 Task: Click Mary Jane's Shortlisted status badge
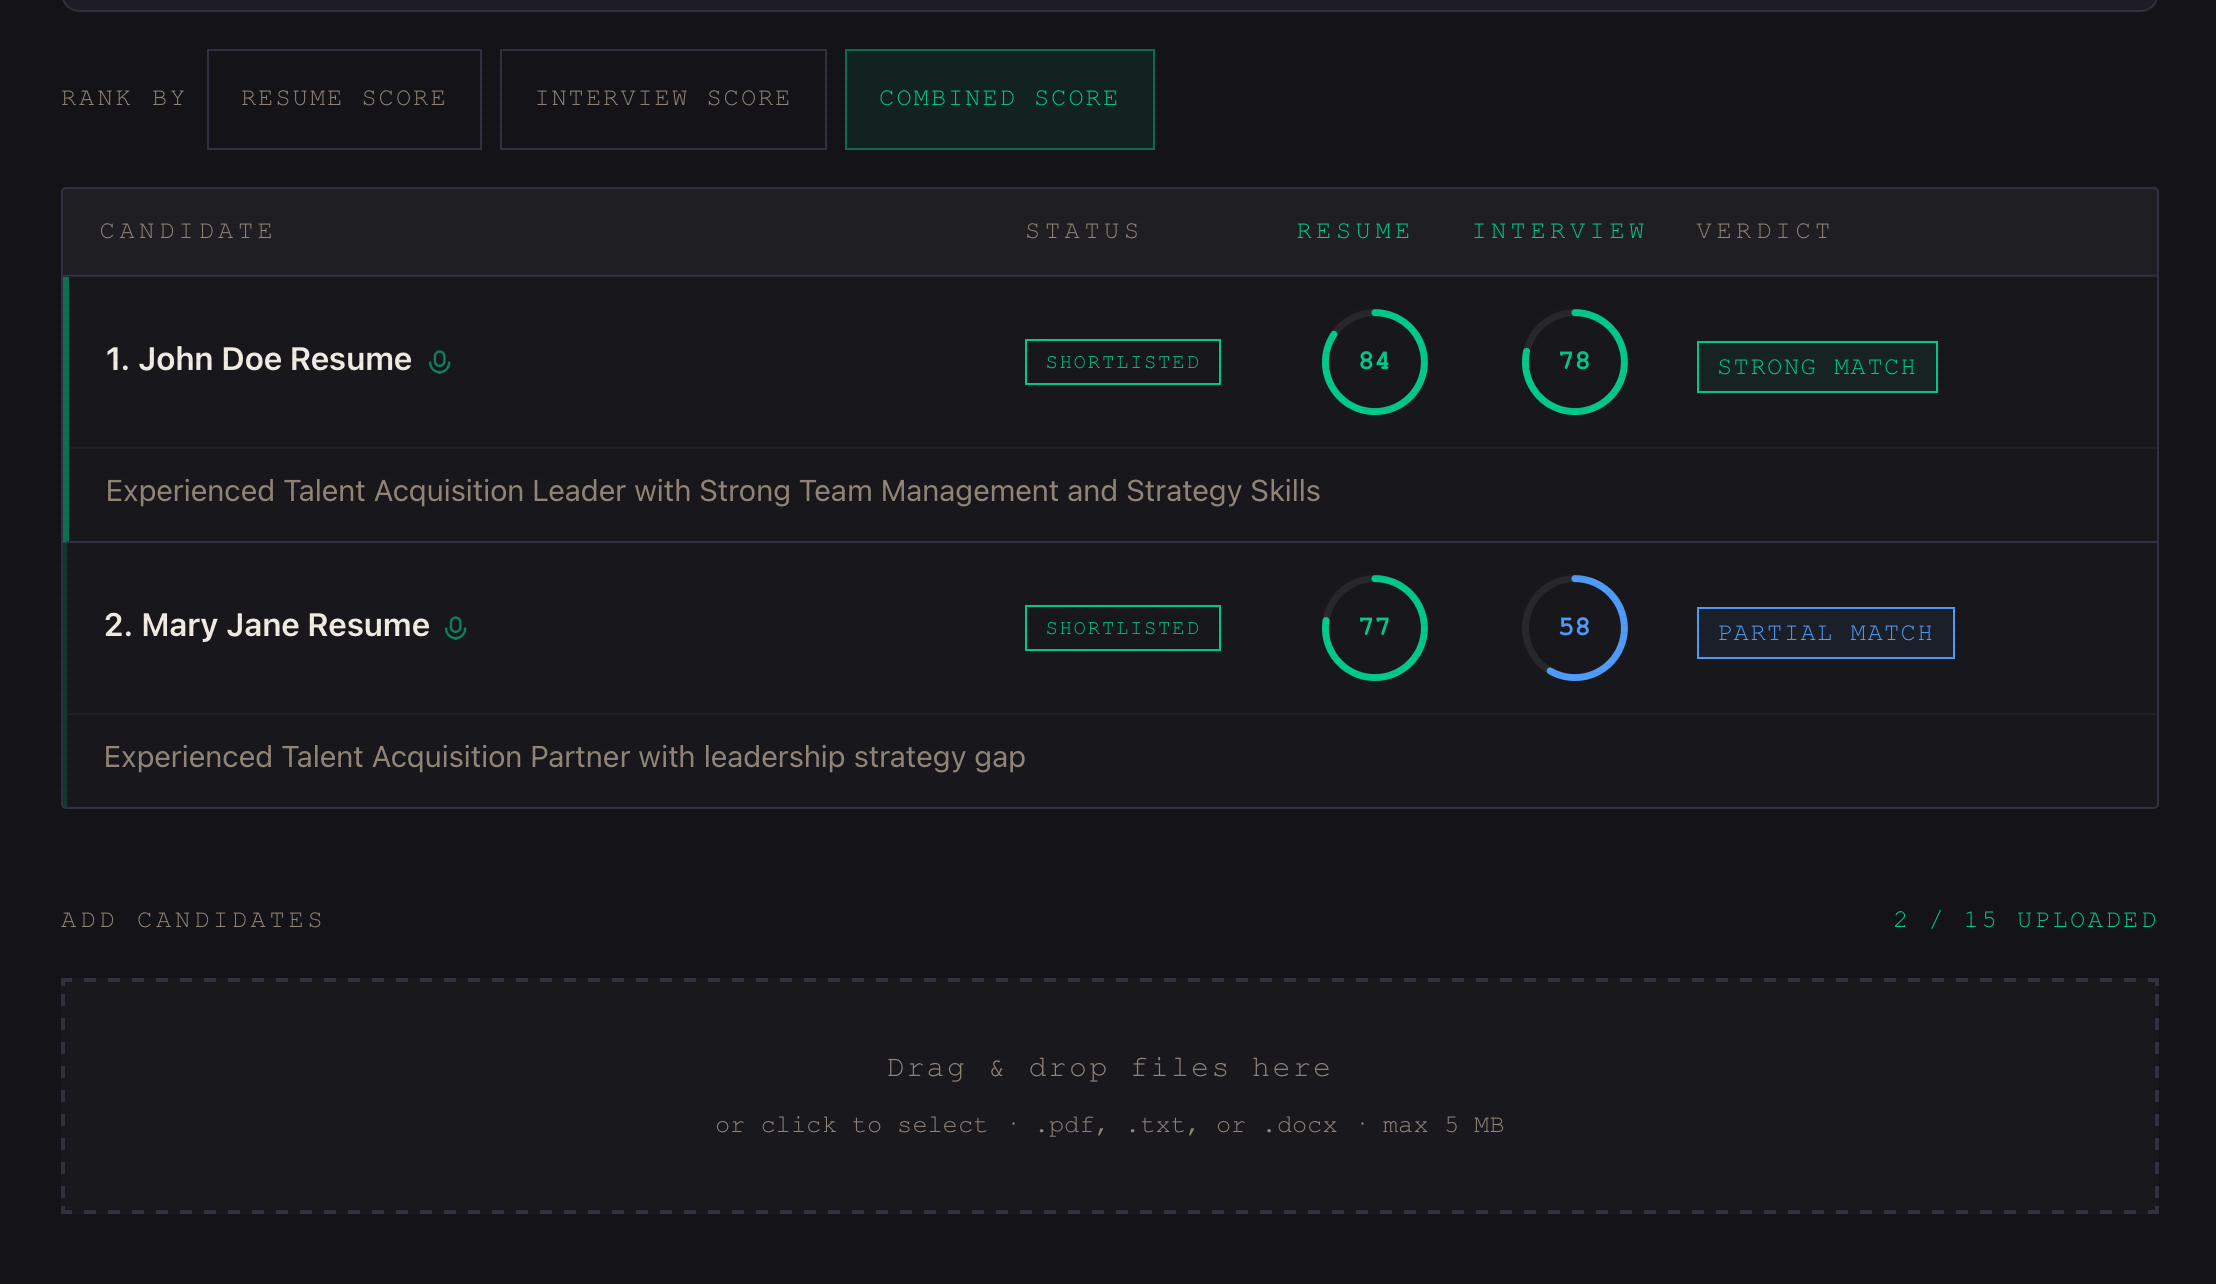click(x=1122, y=628)
